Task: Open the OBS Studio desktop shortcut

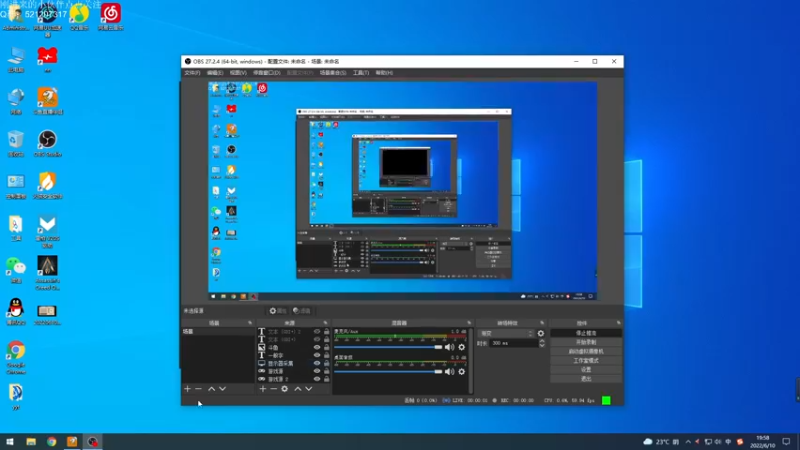Action: point(47,143)
